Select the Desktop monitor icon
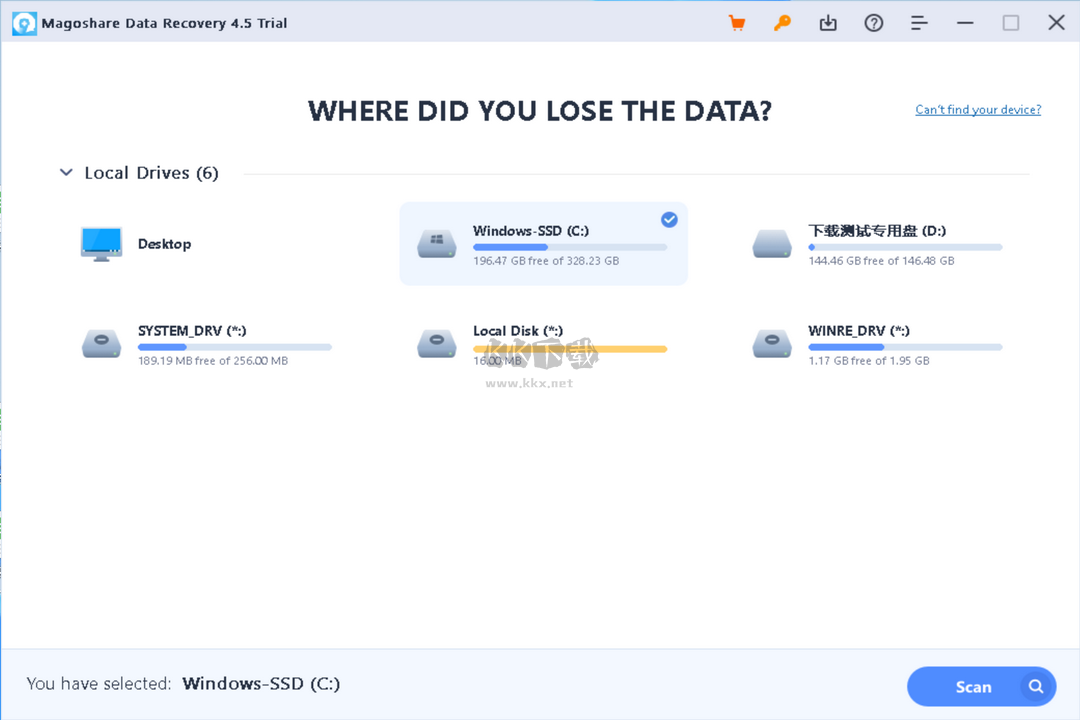This screenshot has height=720, width=1080. click(x=101, y=244)
